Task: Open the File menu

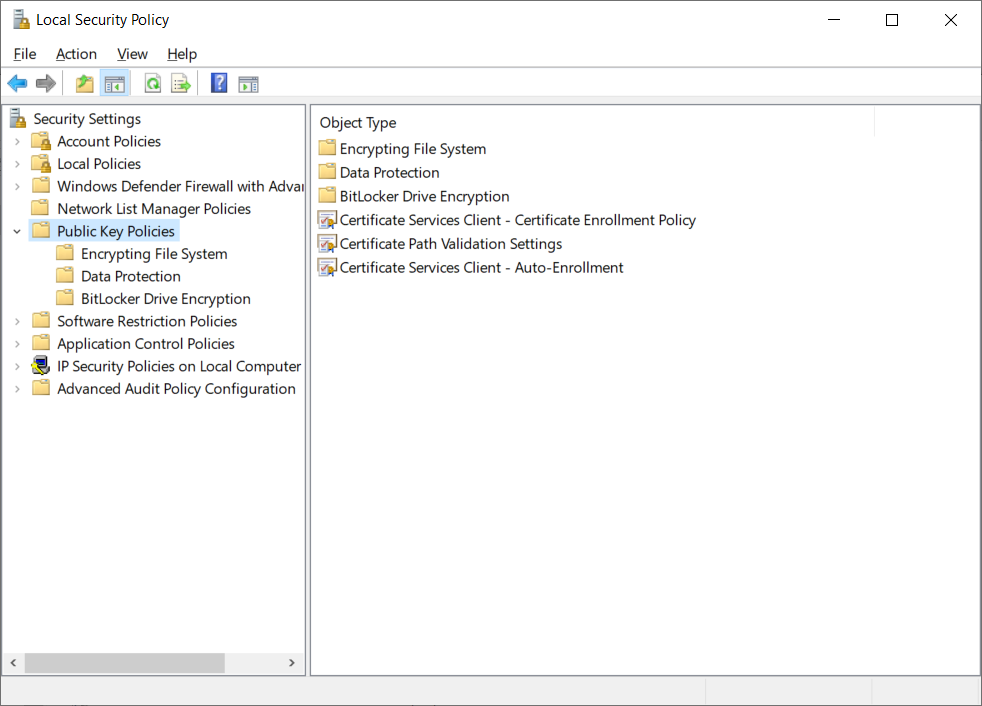Action: [25, 54]
